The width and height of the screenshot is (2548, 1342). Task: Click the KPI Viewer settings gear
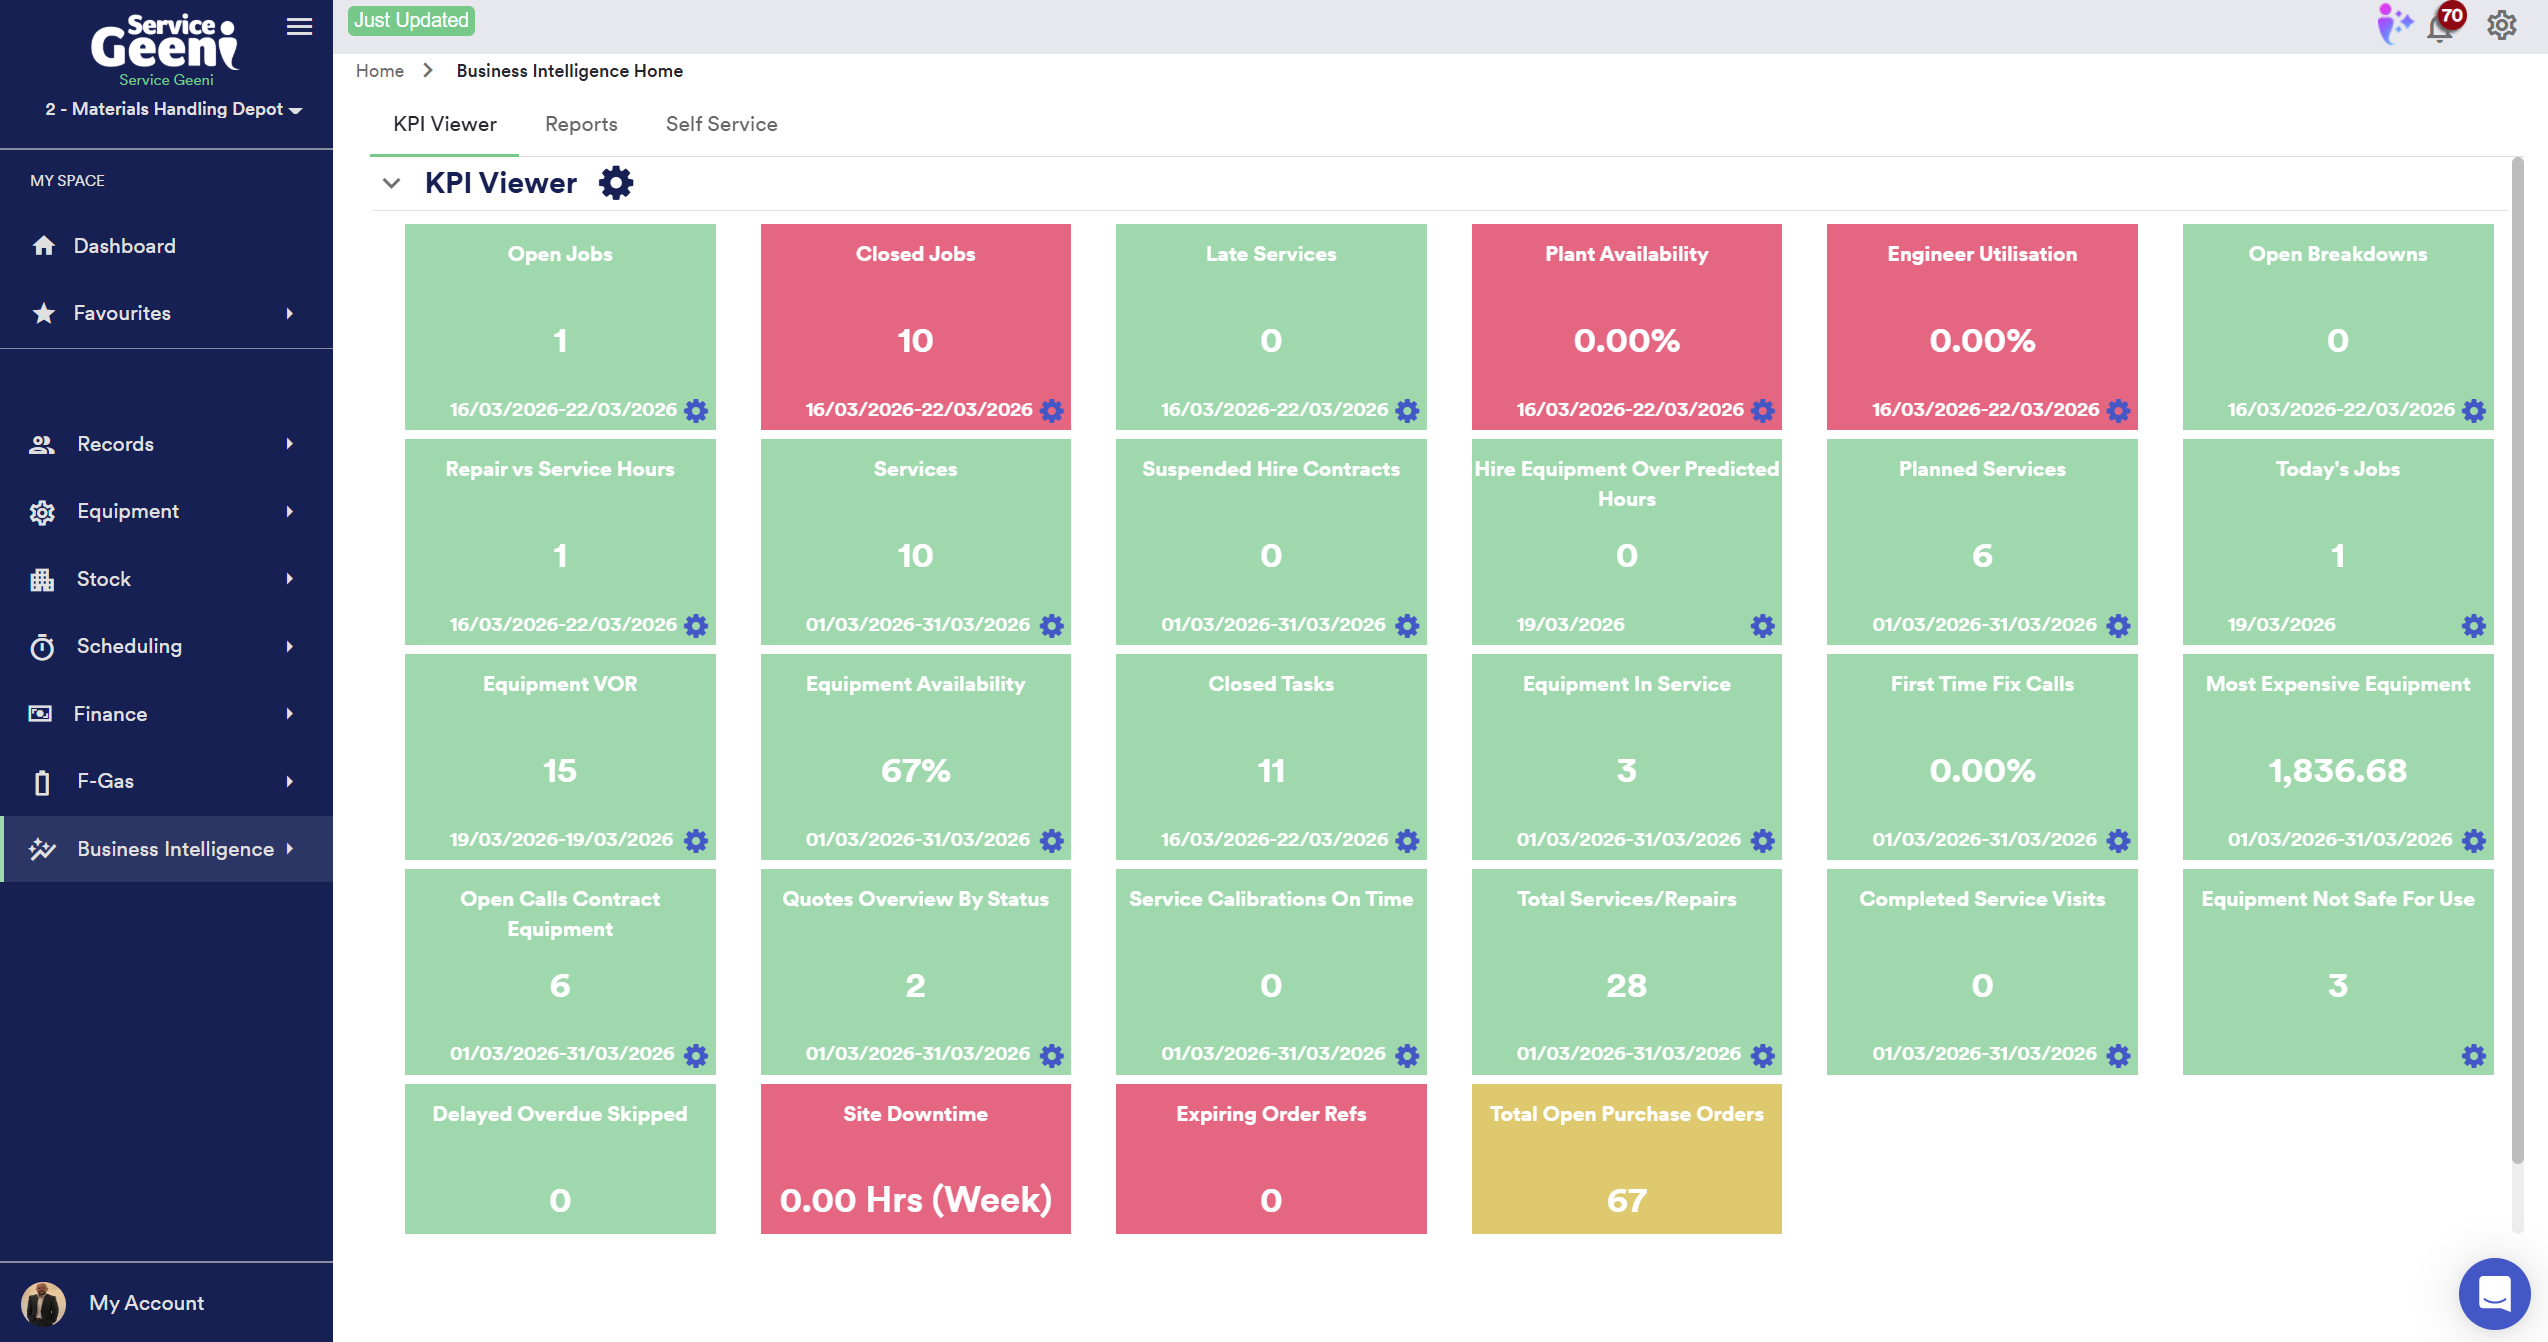coord(616,183)
